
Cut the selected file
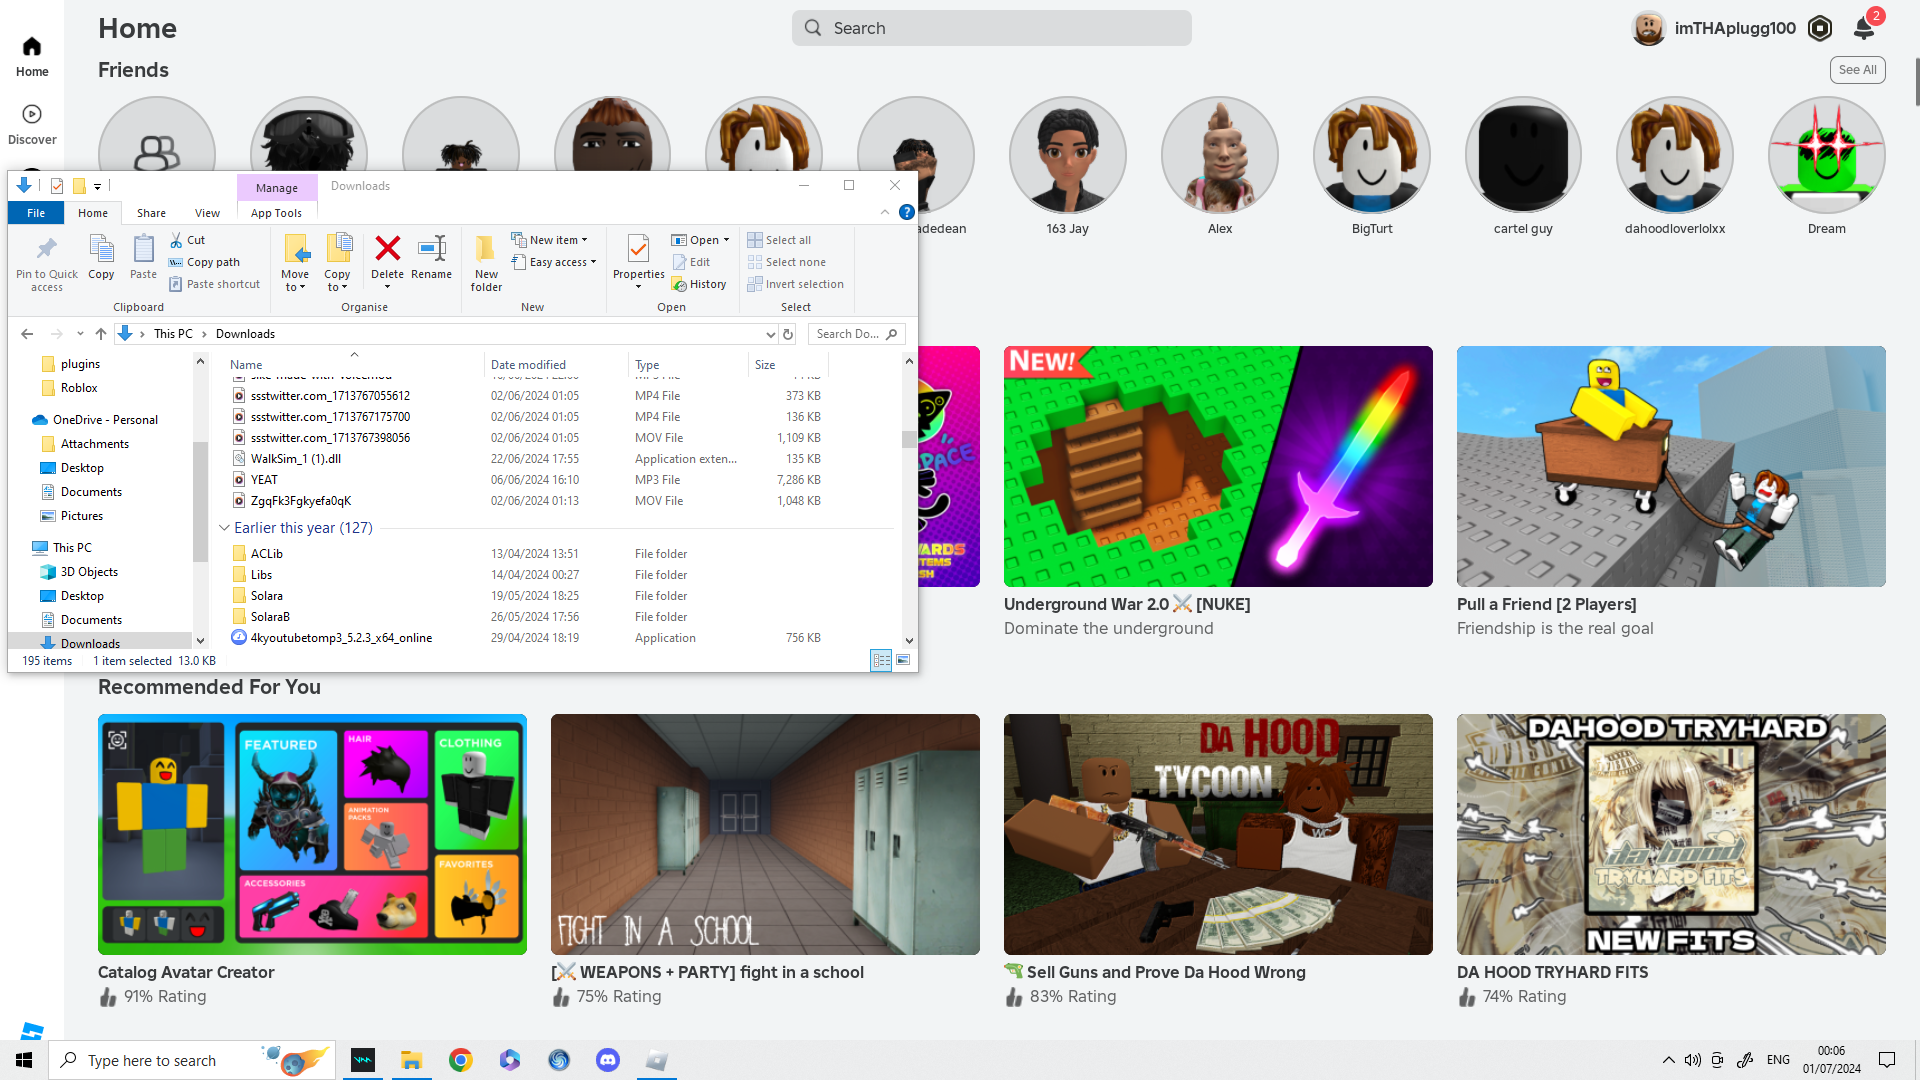pos(187,240)
